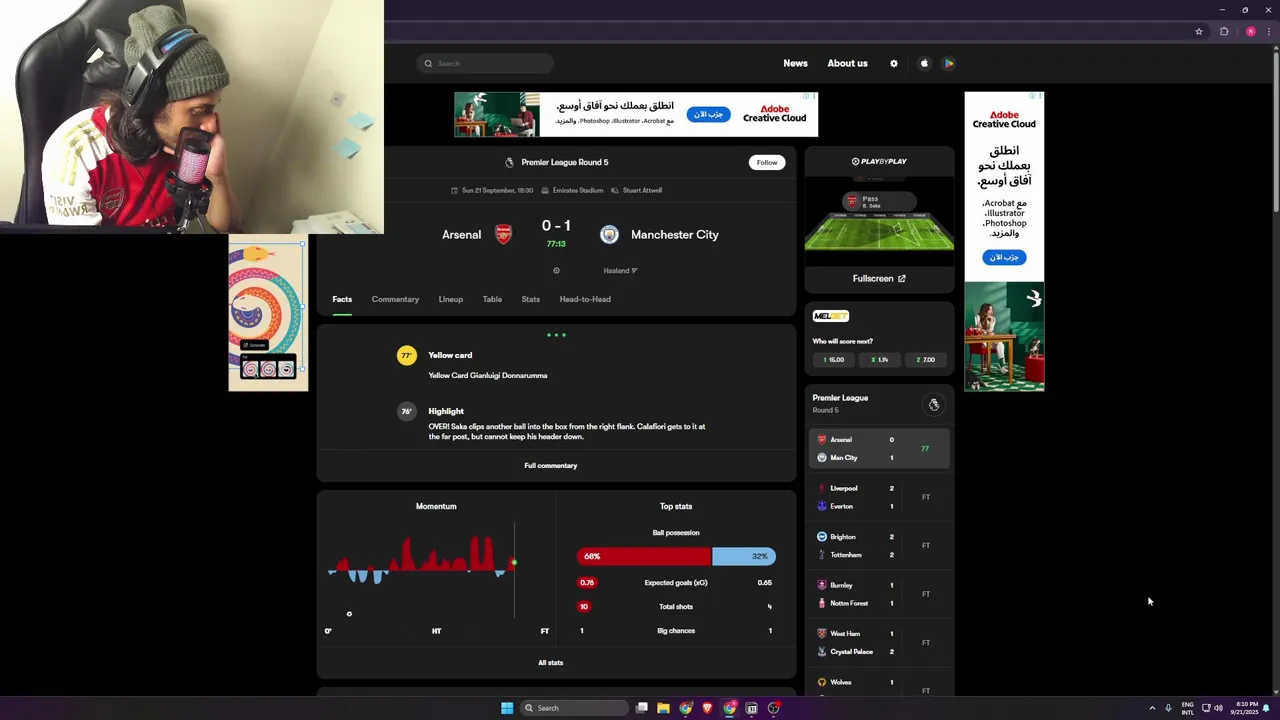Viewport: 1280px width, 720px height.
Task: Switch to the Facts tab
Action: pos(342,299)
